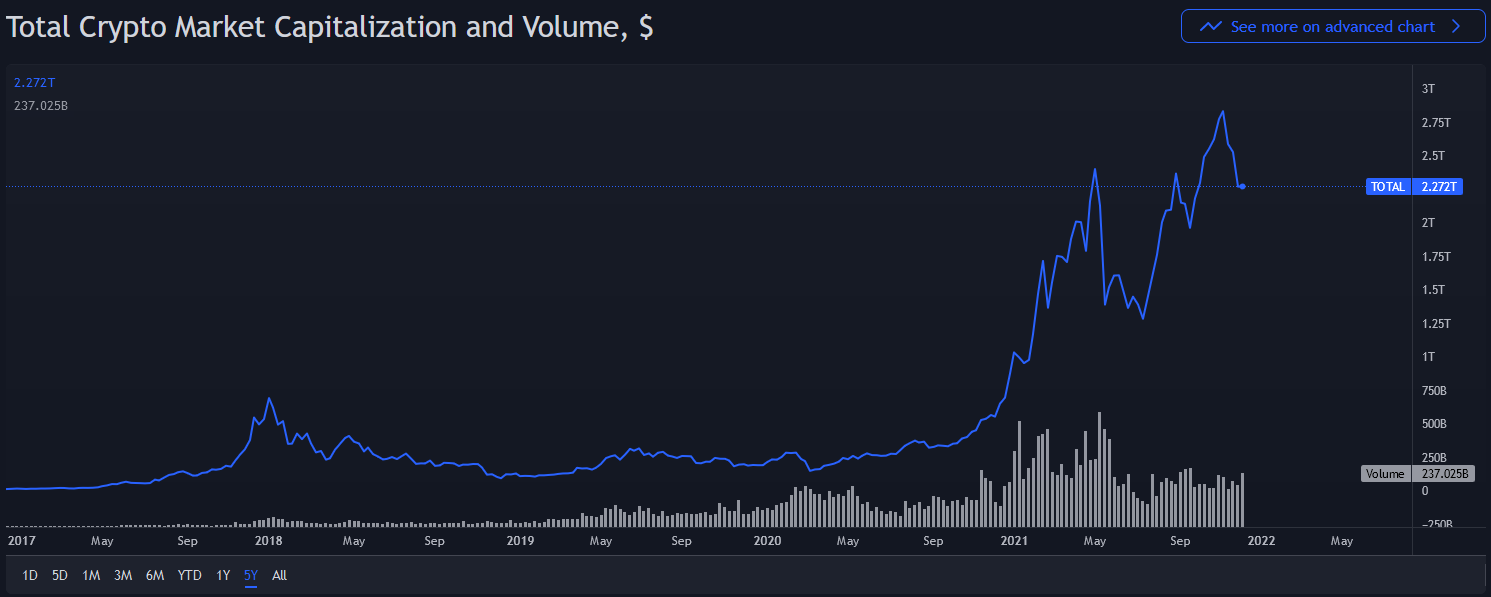Click the 3T price axis label
Screen dimensions: 1491x597
point(1428,89)
